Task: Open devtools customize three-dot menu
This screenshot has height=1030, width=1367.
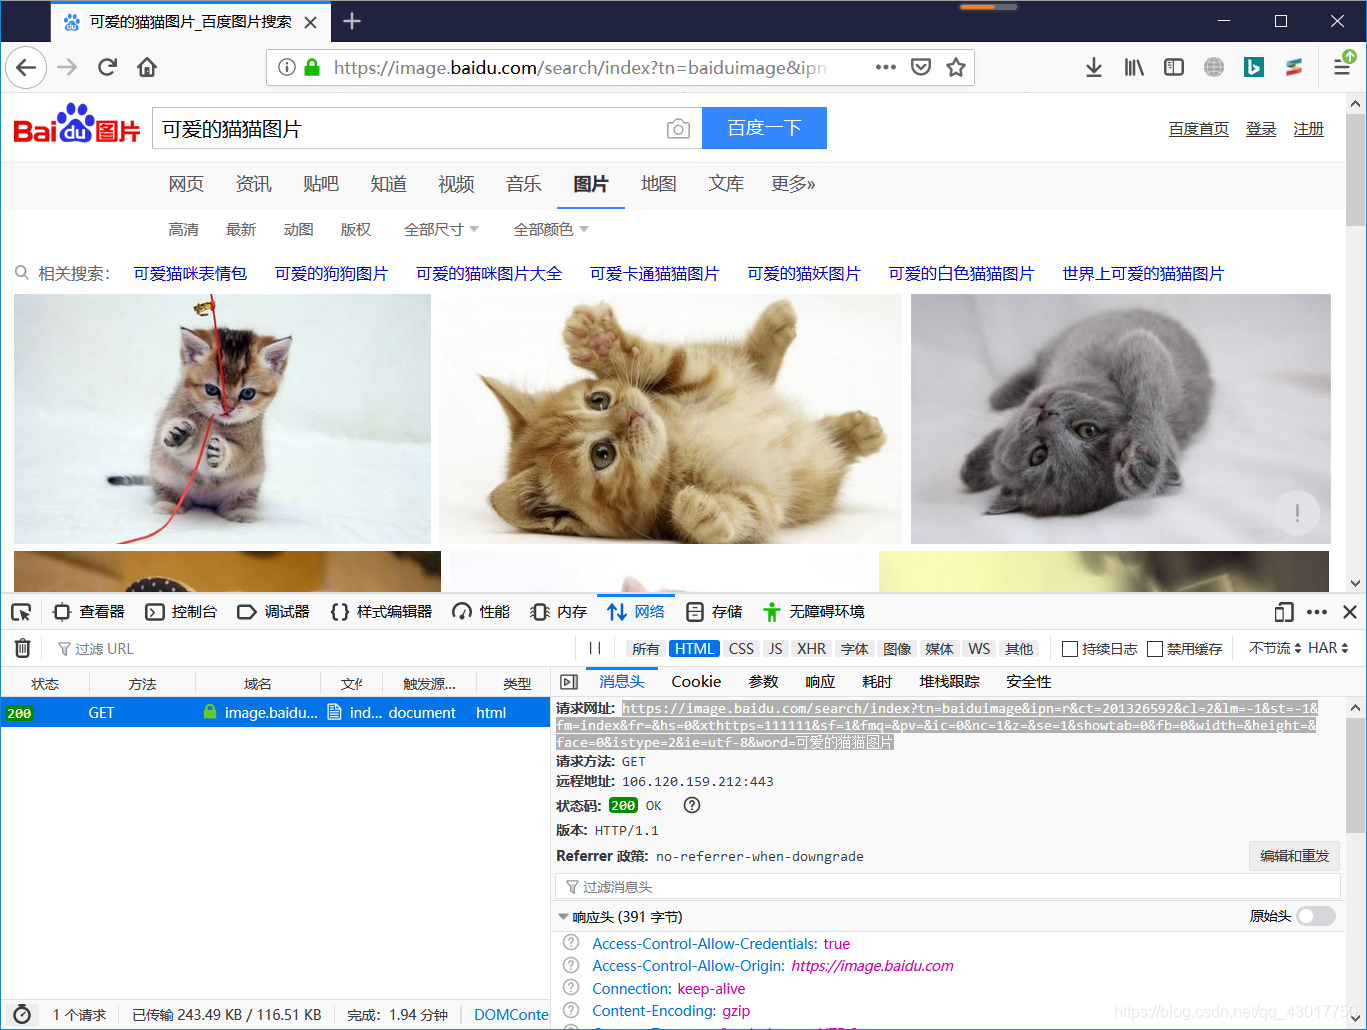Action: coord(1317,612)
